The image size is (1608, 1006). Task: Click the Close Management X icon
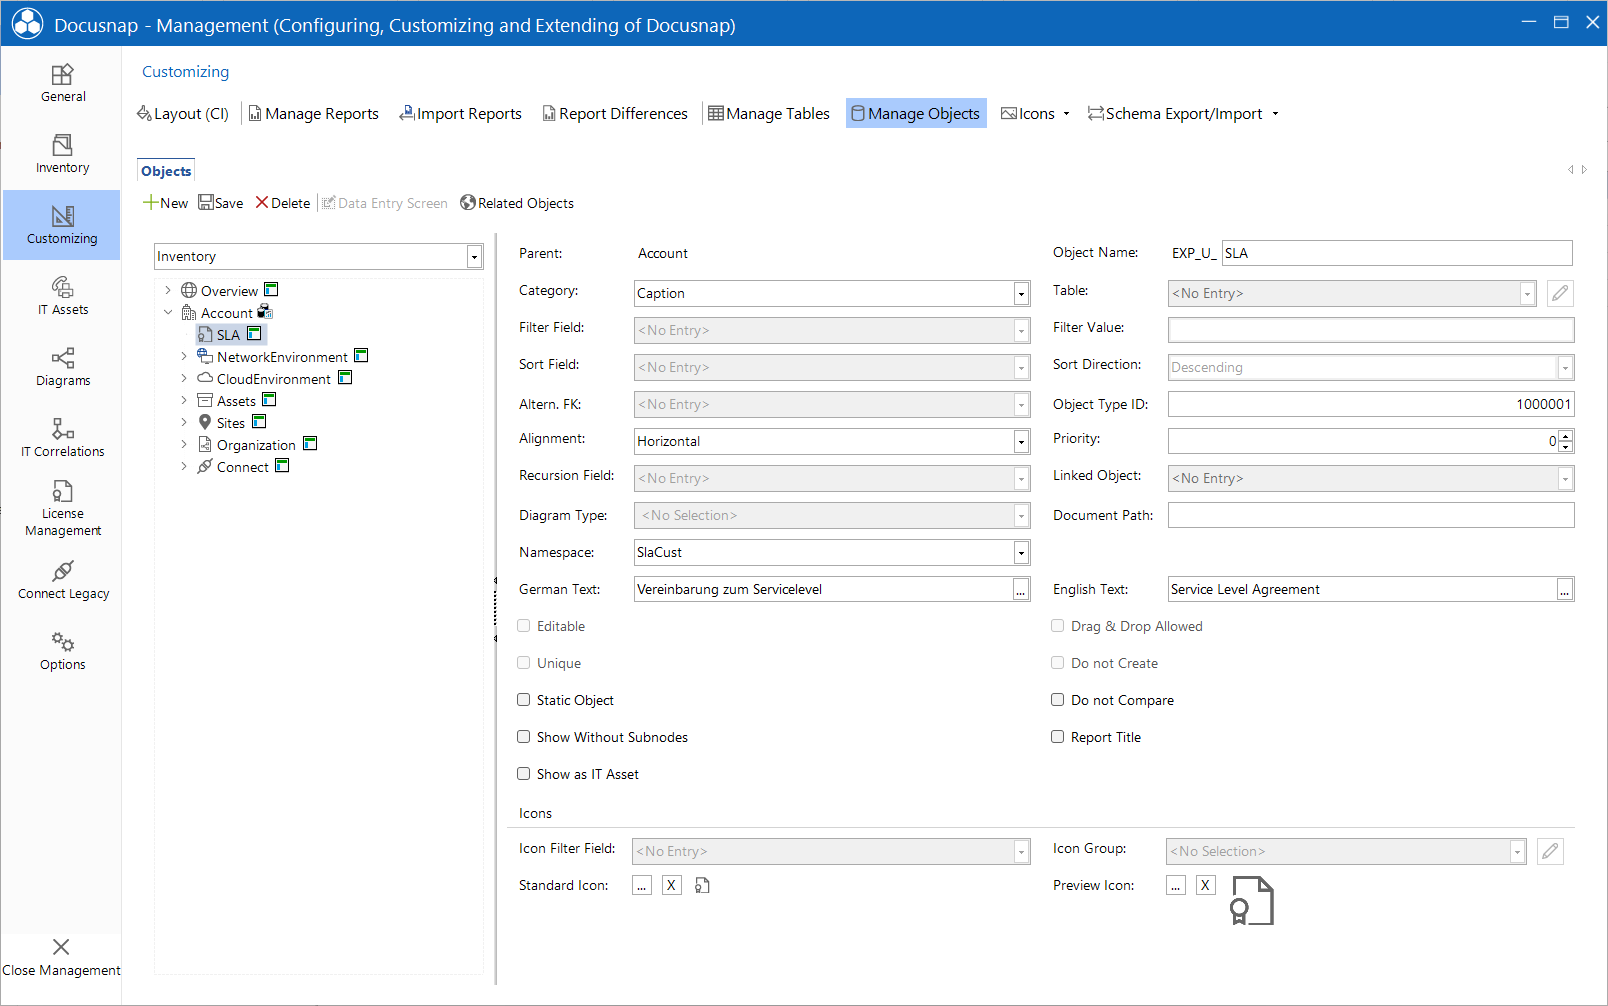pyautogui.click(x=61, y=947)
